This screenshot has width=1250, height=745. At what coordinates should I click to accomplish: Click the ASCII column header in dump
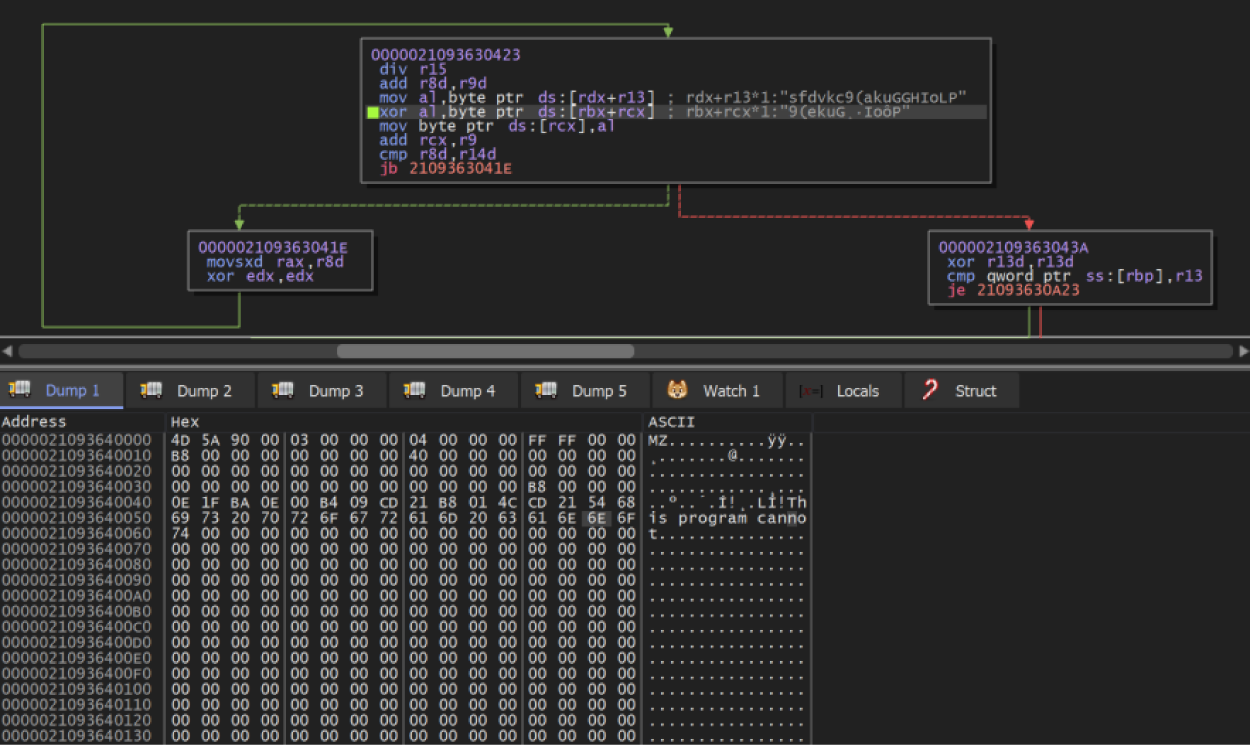672,422
